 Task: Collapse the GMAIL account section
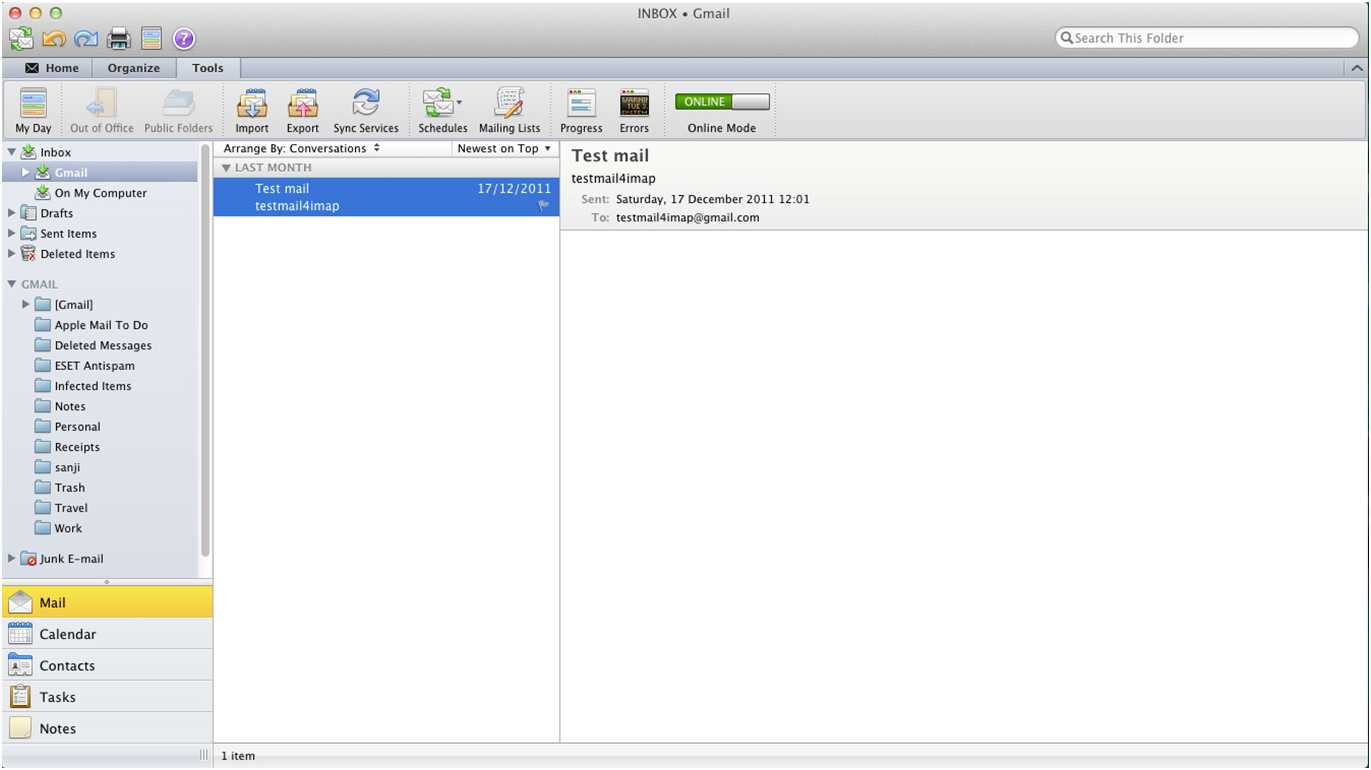[x=12, y=284]
